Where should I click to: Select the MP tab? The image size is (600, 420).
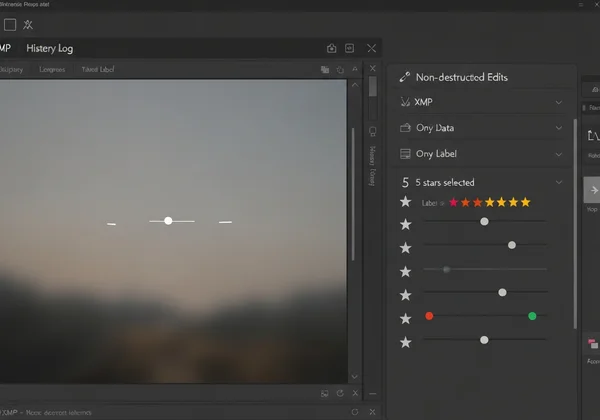coord(5,48)
